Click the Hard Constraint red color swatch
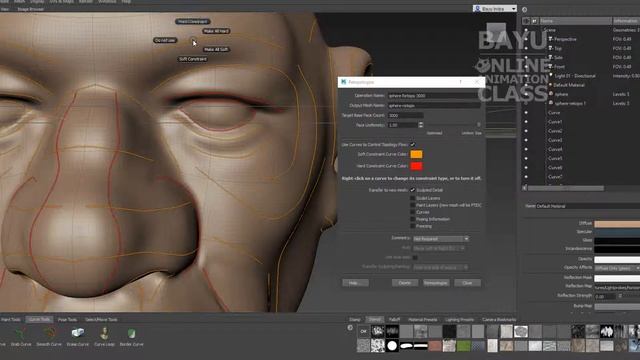Screen dimensions: 640x360 pyautogui.click(x=416, y=166)
